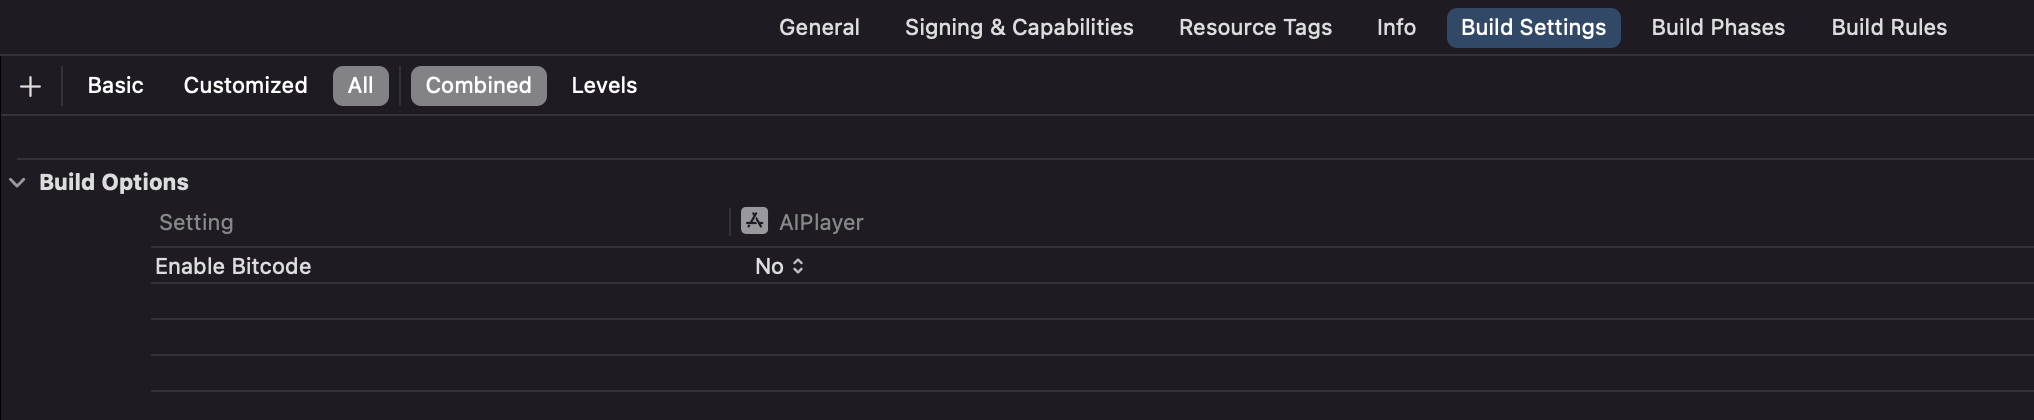Image resolution: width=2034 pixels, height=420 pixels.
Task: Click the stepper arrows beside No
Action: click(x=798, y=266)
